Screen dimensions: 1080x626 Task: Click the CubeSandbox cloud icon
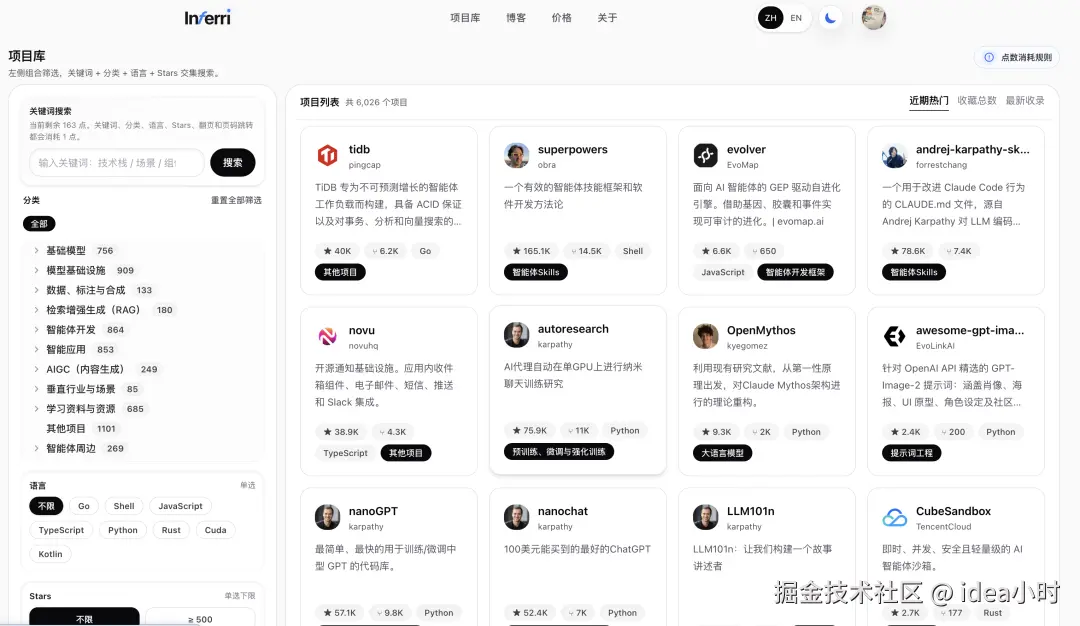(895, 517)
